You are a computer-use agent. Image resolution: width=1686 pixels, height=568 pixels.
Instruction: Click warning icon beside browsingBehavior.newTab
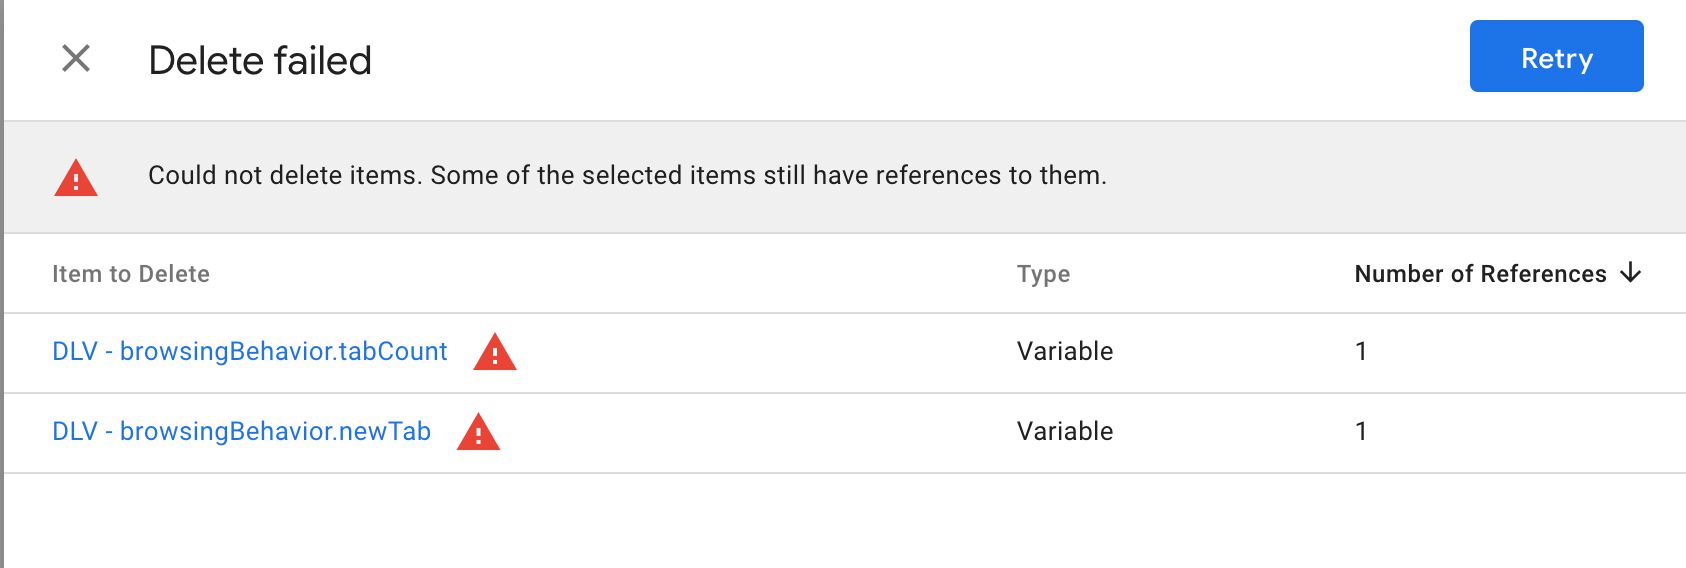[x=478, y=432]
